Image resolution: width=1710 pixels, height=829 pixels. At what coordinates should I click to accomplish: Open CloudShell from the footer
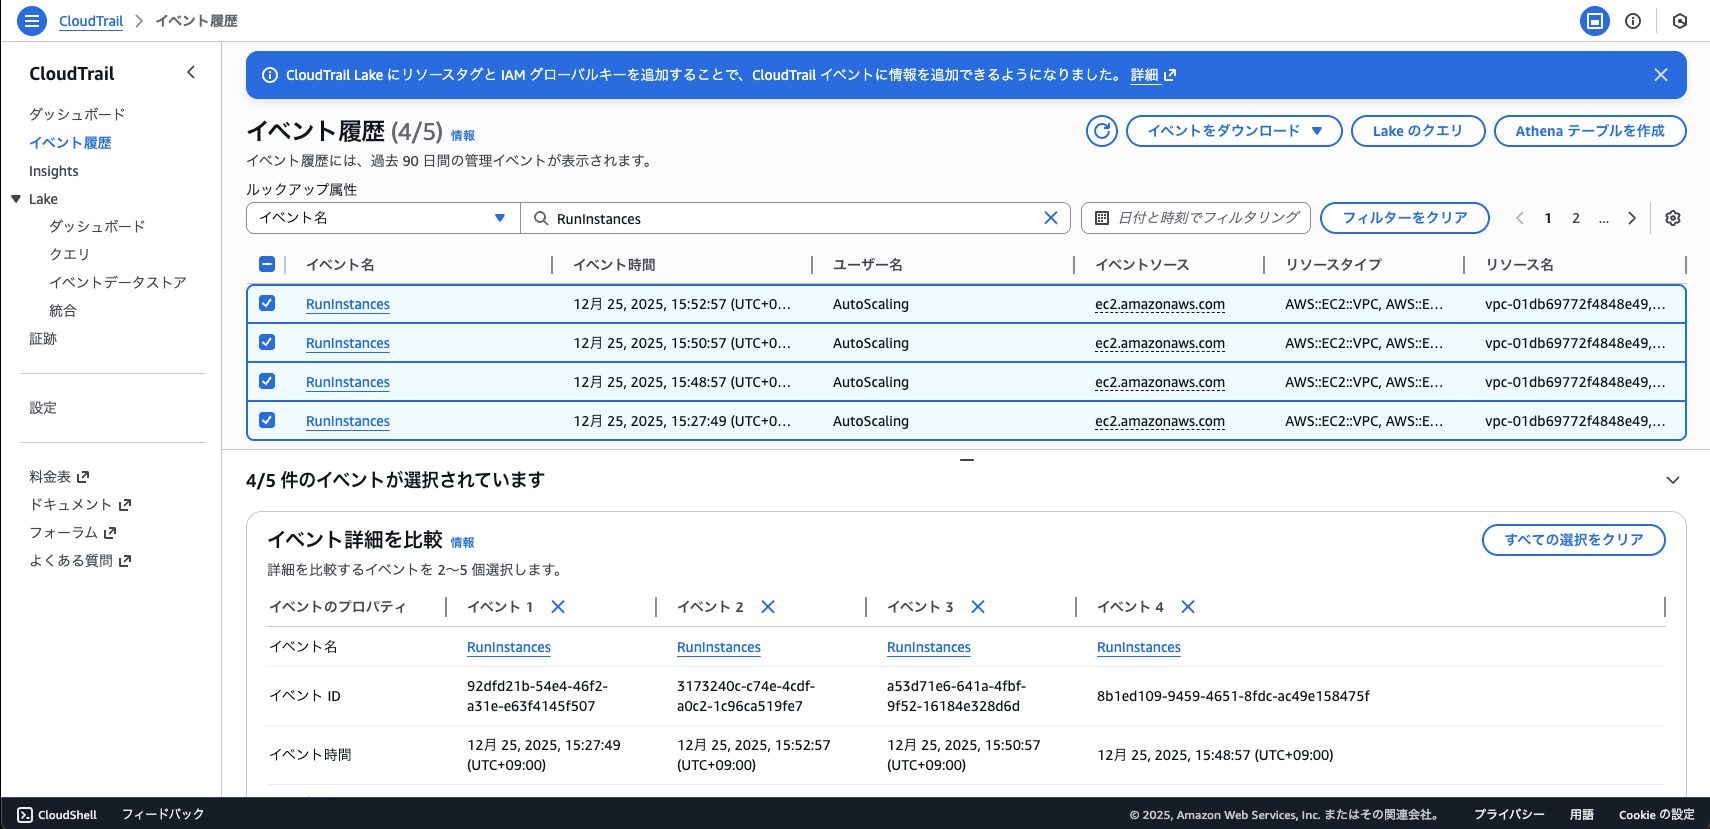58,814
